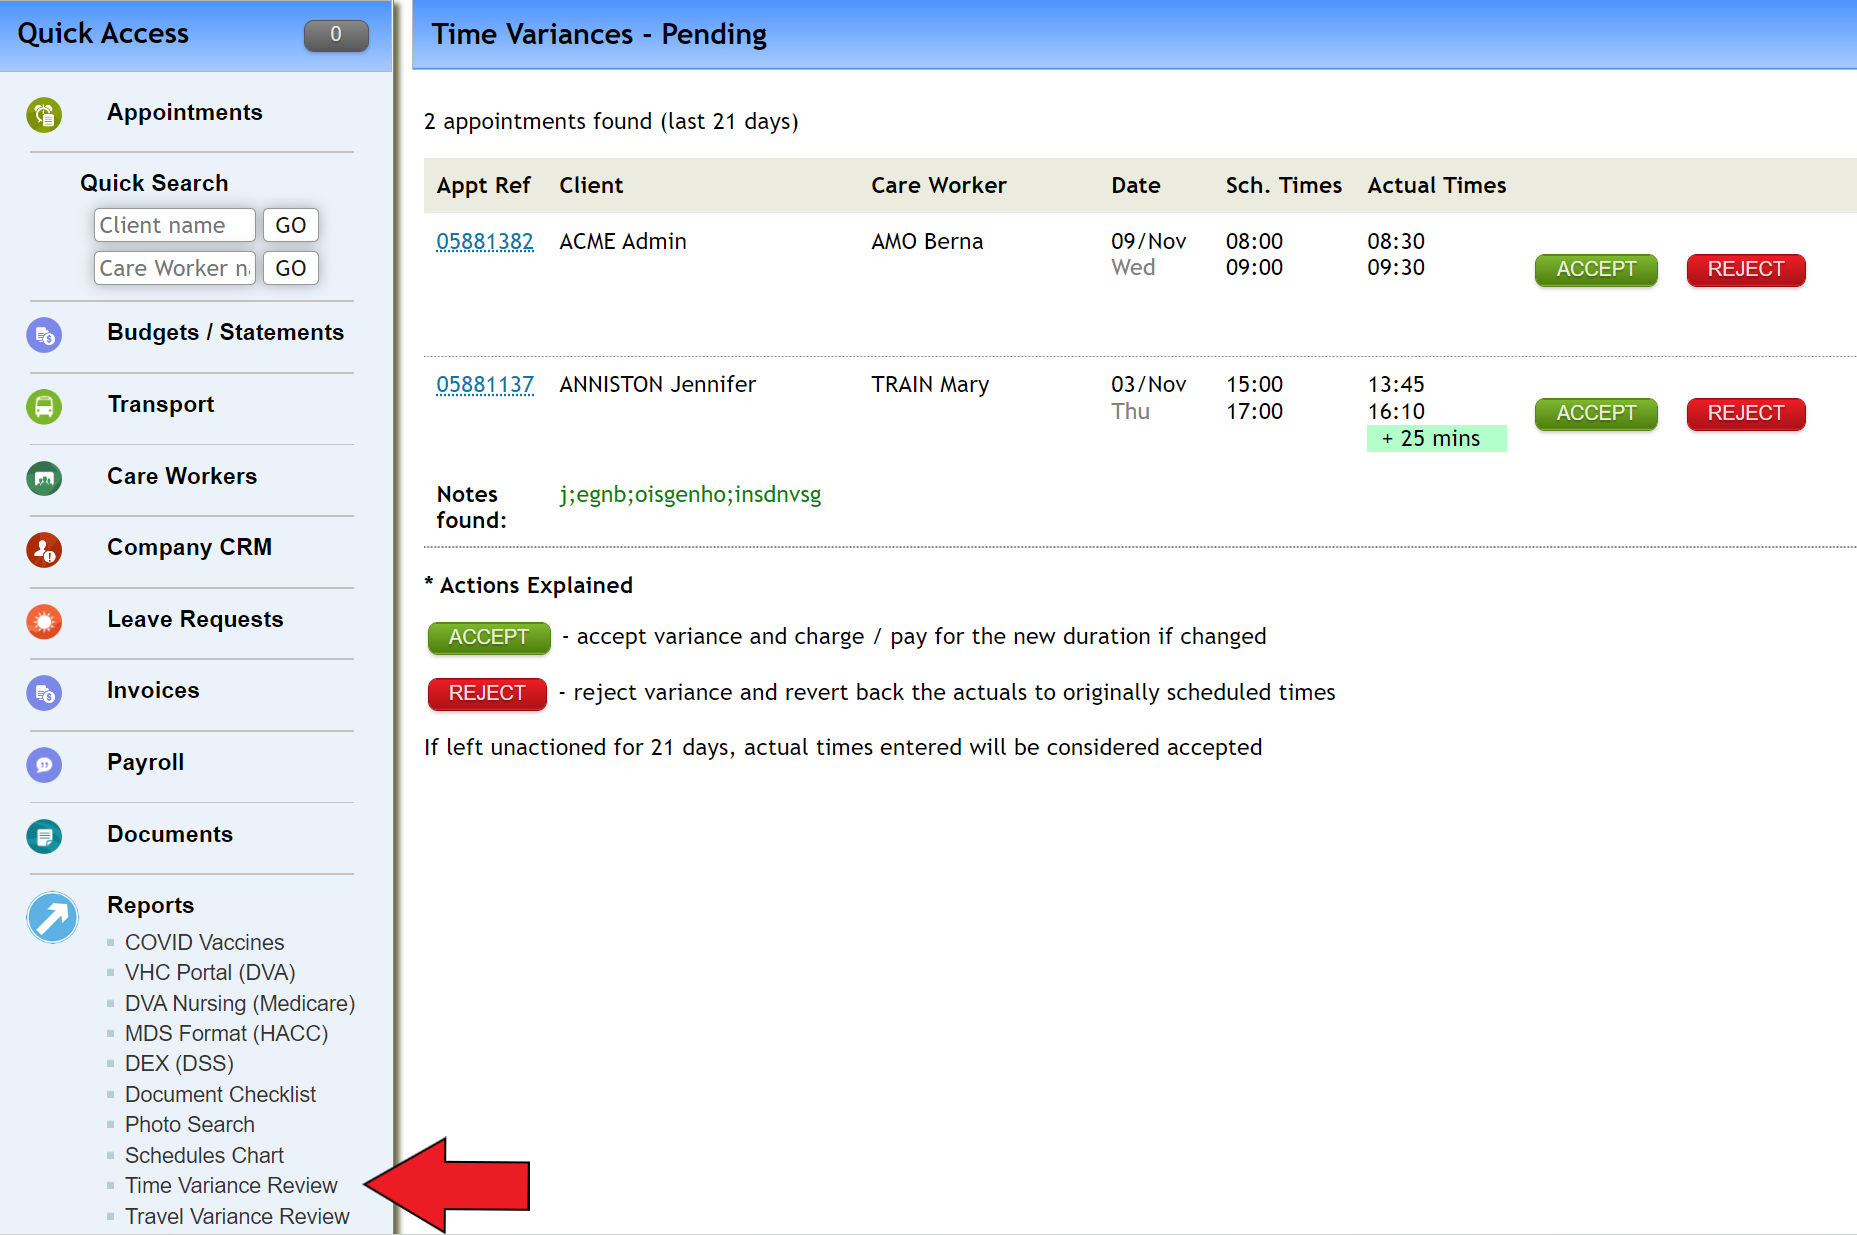Viewport: 1857px width, 1235px height.
Task: Click the Quick Access counter badge
Action: tap(336, 35)
